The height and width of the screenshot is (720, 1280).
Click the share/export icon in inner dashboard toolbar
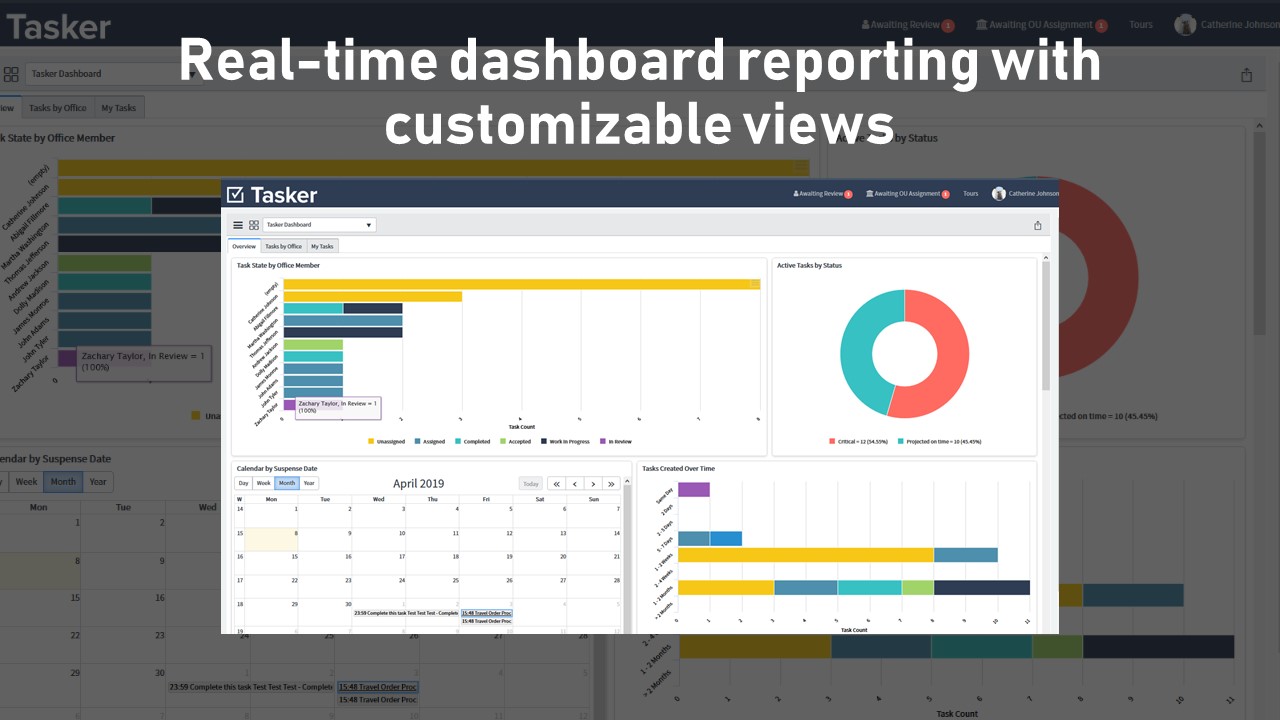[1038, 225]
